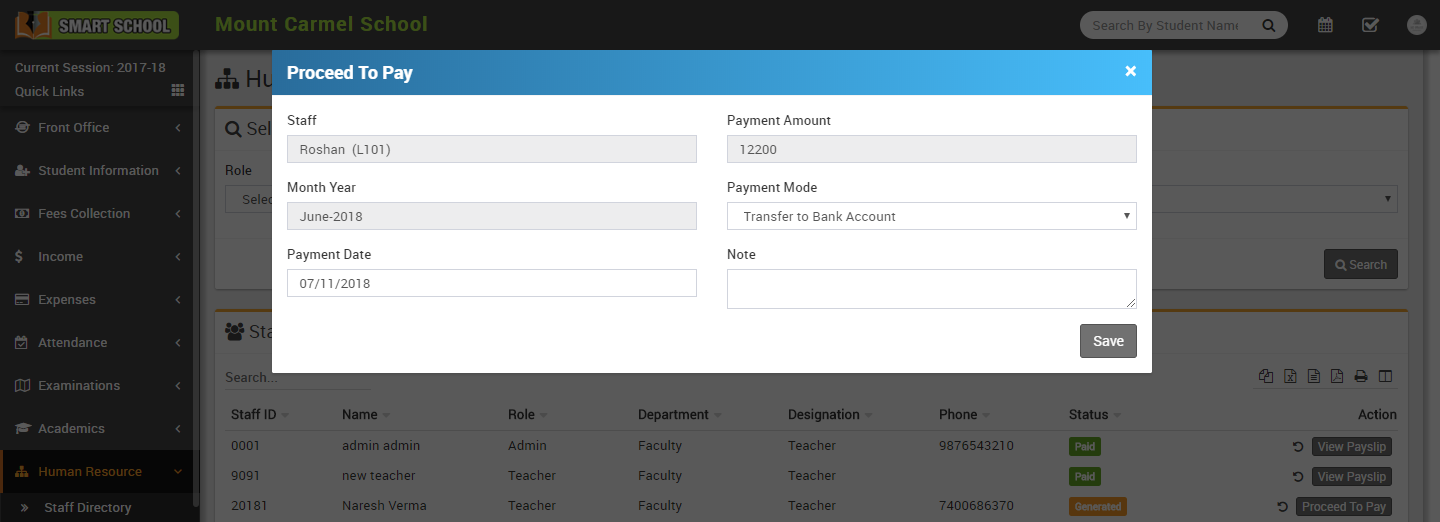Screen dimensions: 1440x522
Task: Click the Payment Date field
Action: click(x=491, y=283)
